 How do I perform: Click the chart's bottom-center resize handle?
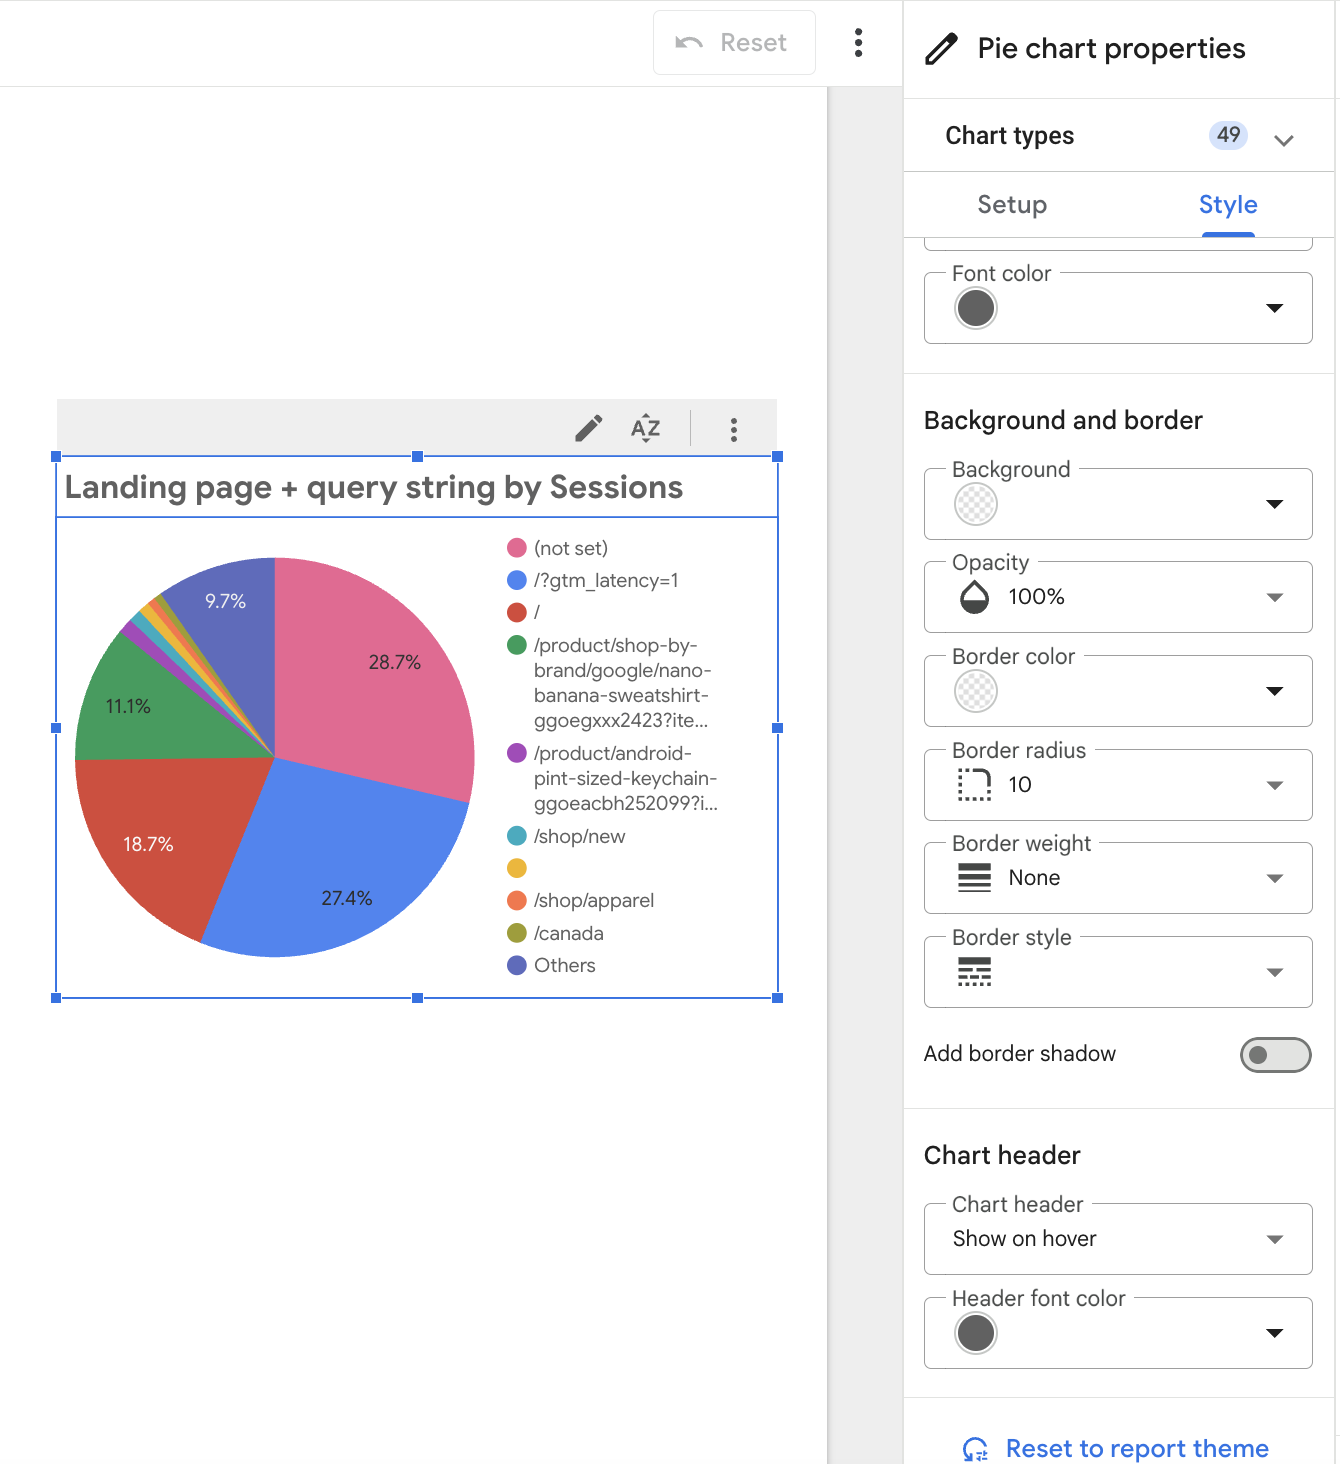[x=417, y=998]
